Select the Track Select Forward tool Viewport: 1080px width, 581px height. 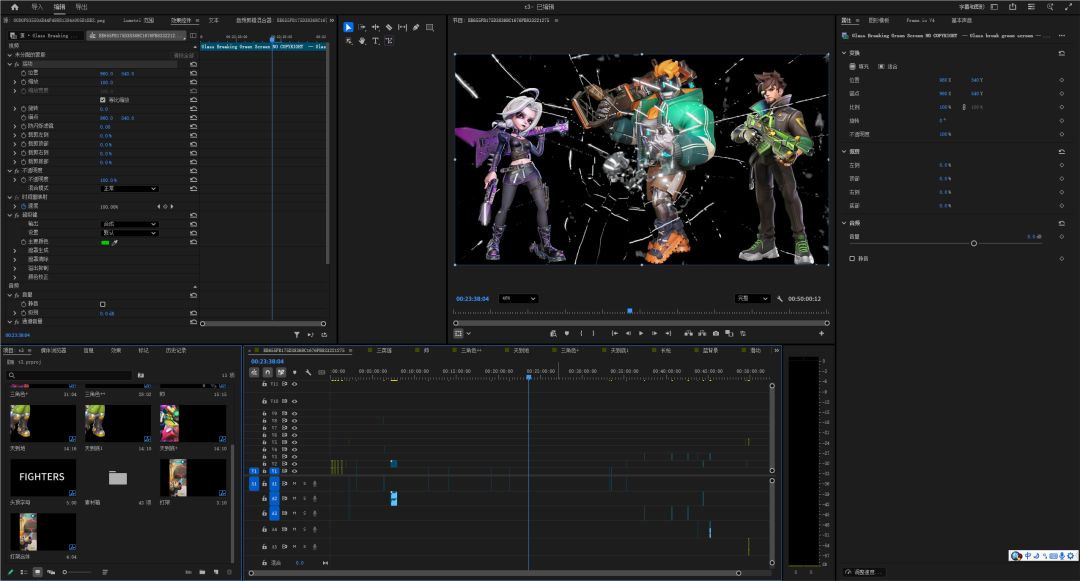pos(362,28)
